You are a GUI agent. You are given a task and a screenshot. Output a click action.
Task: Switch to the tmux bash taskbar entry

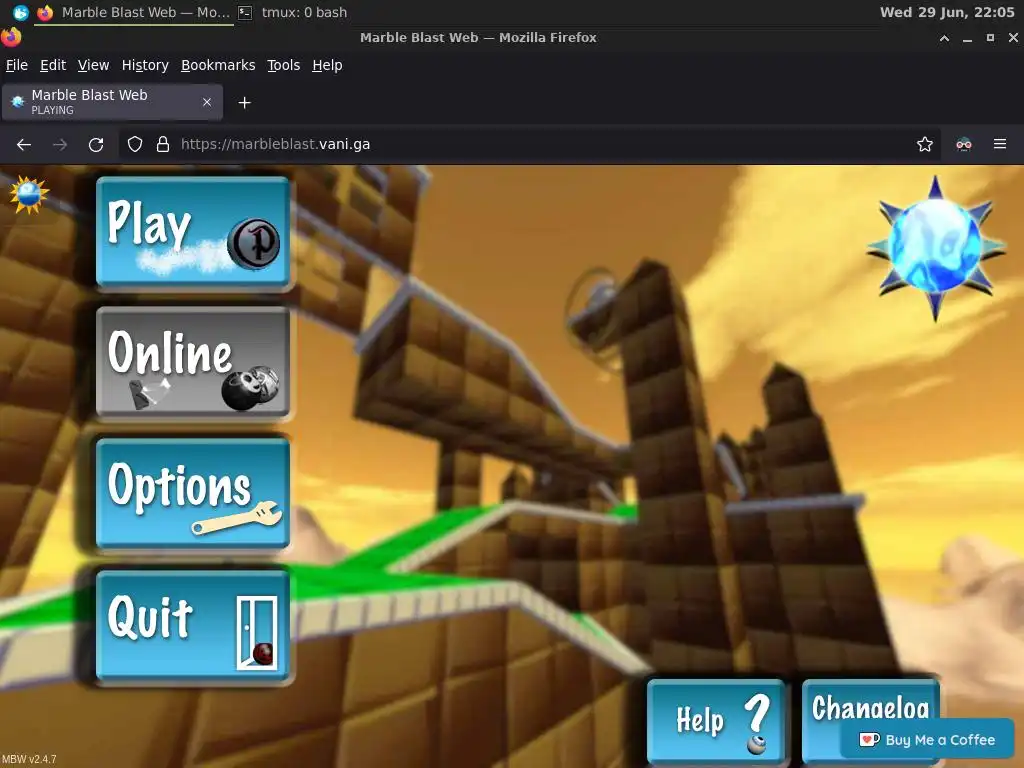coord(293,12)
